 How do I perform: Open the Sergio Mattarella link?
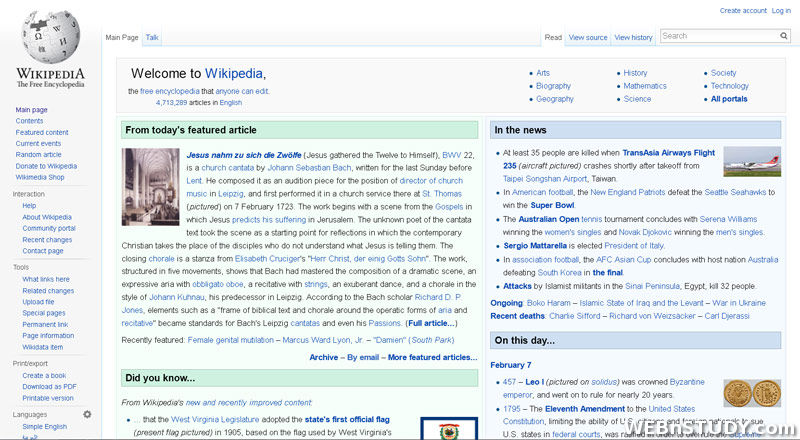click(x=535, y=246)
